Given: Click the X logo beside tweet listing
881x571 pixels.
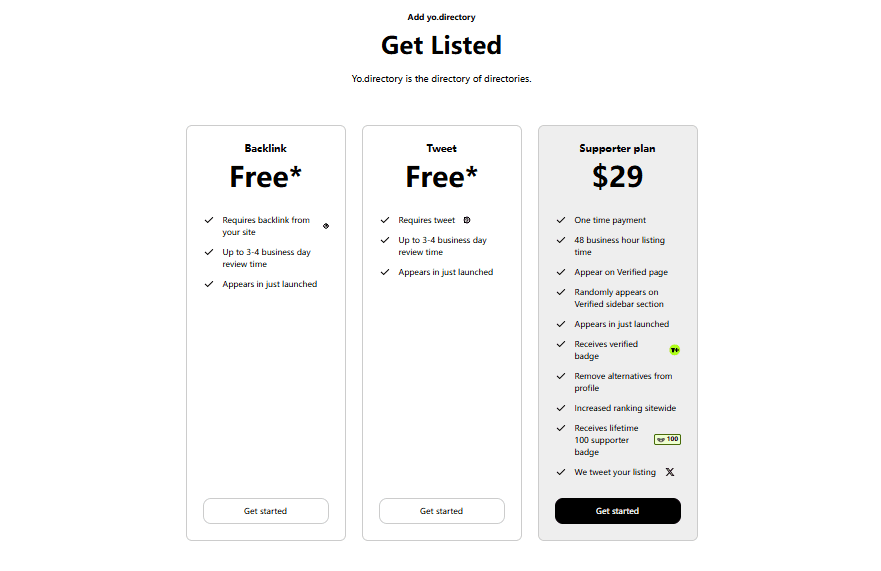Looking at the screenshot, I should (x=670, y=472).
